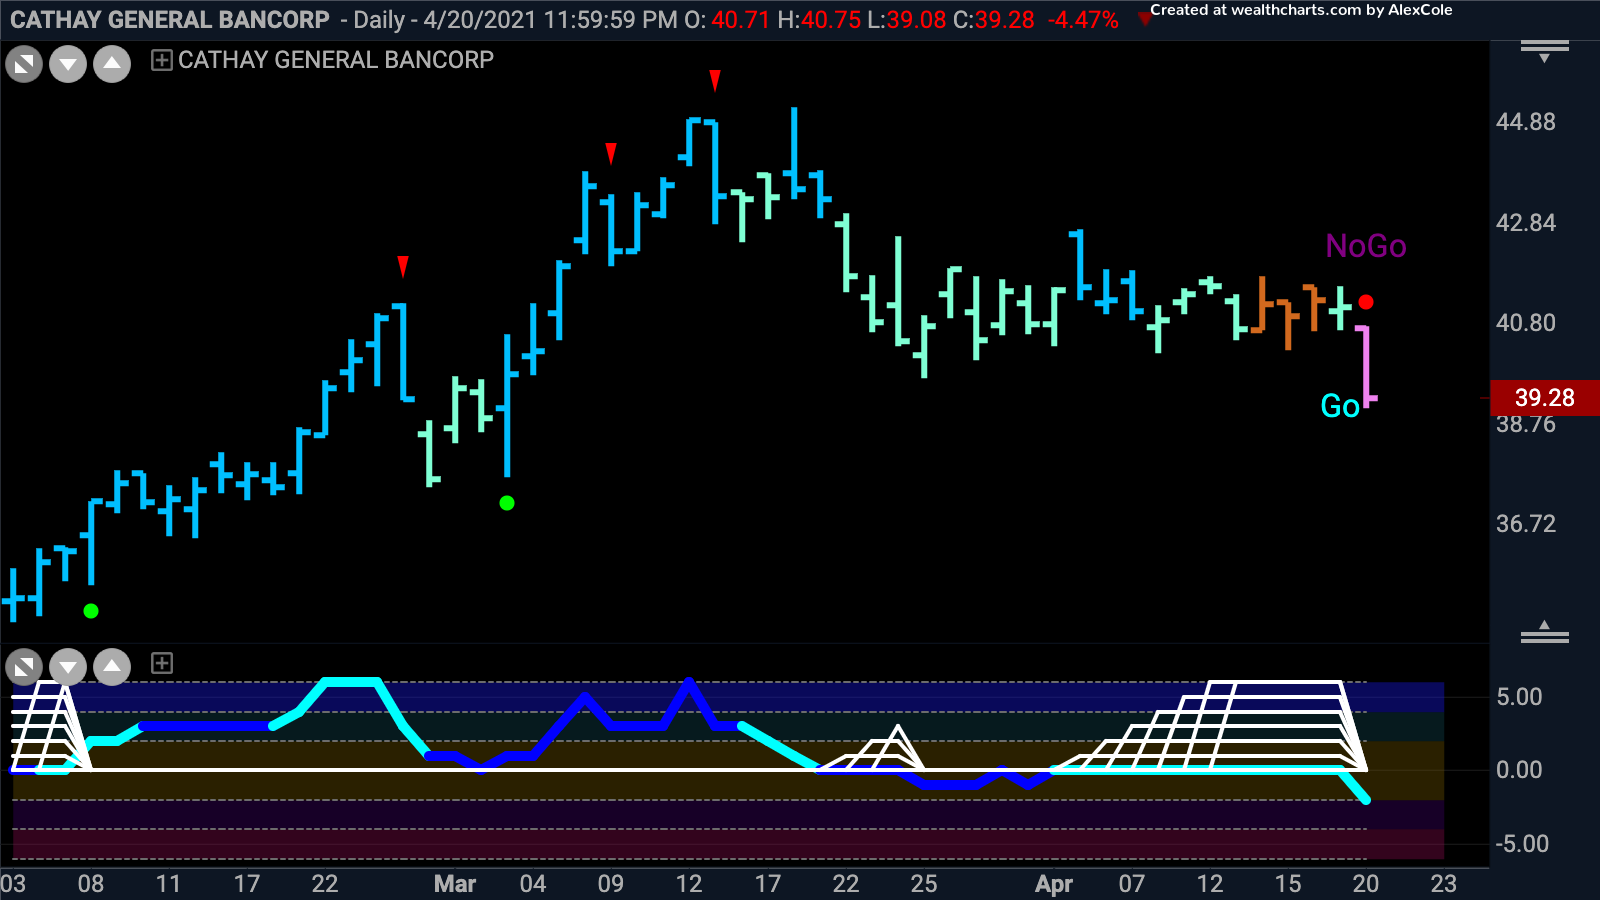This screenshot has height=900, width=1600.
Task: Click the 40.80 price axis label
Action: [1526, 323]
